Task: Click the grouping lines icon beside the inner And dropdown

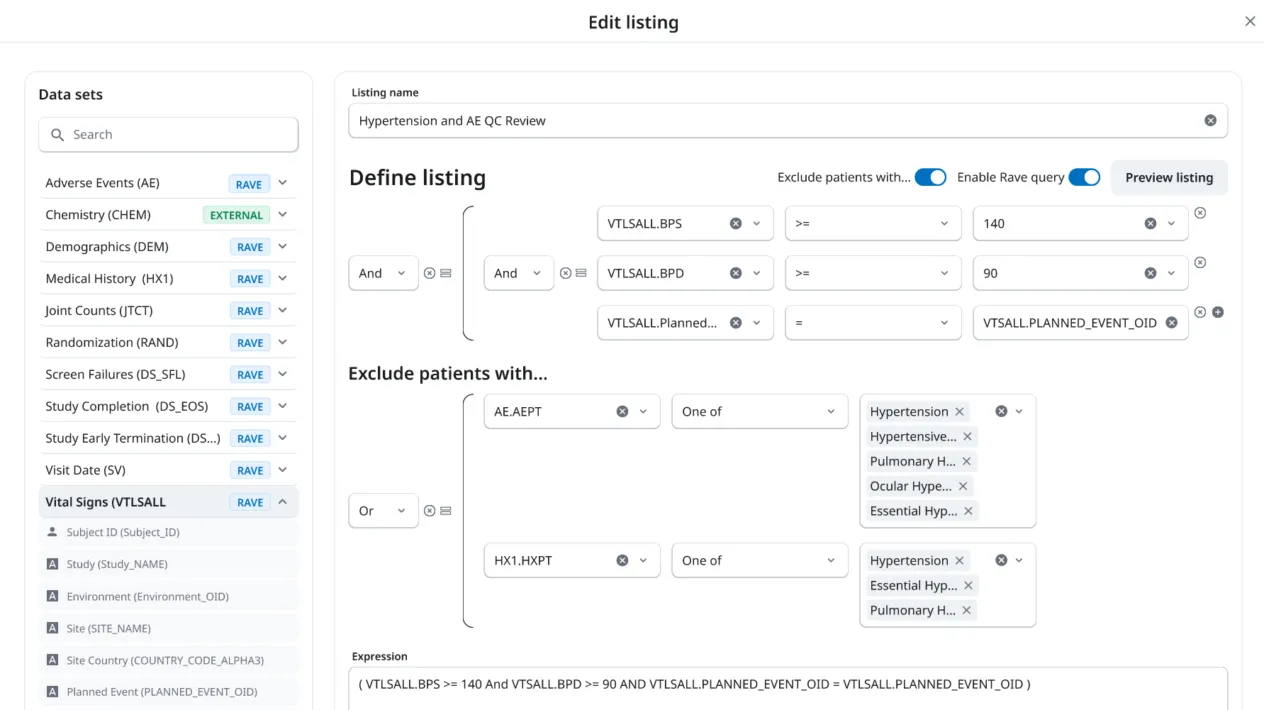Action: pos(581,273)
